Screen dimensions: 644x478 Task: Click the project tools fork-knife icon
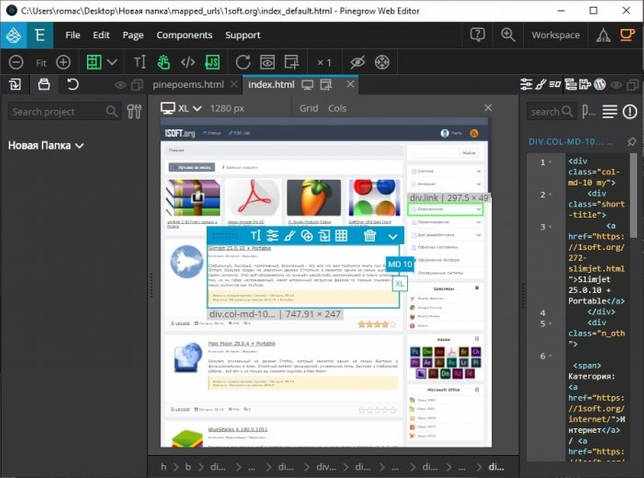point(134,111)
